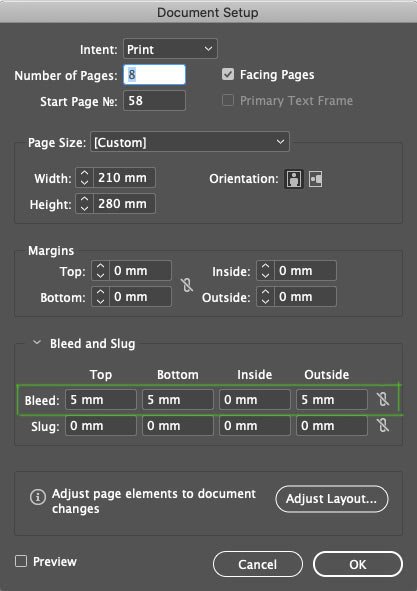Viewport: 417px width, 591px height.
Task: Toggle the Slug chain link icon
Action: 383,426
